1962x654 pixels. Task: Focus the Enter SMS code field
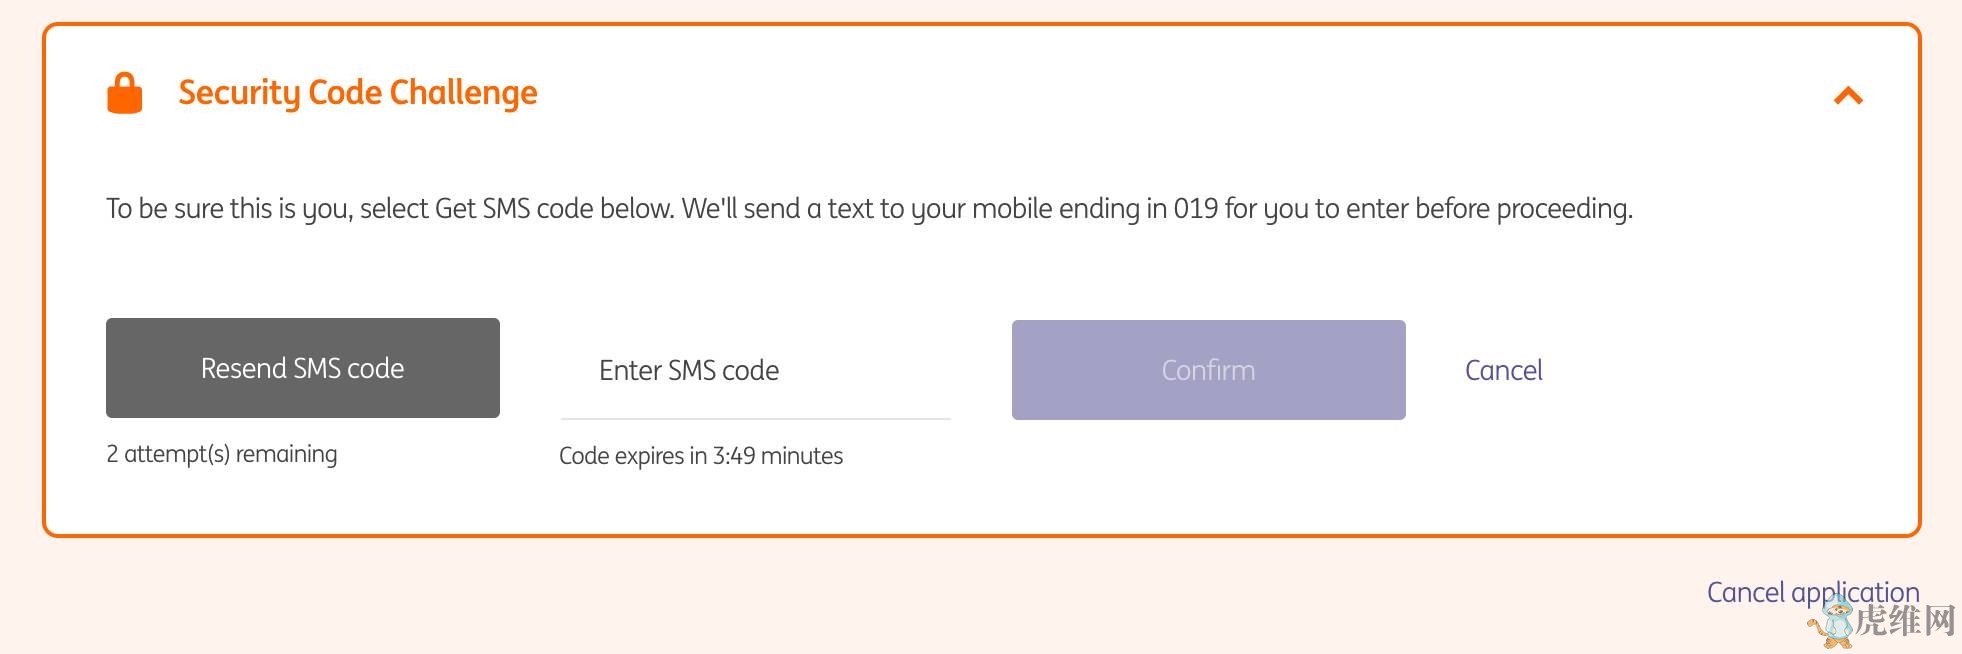(x=755, y=371)
